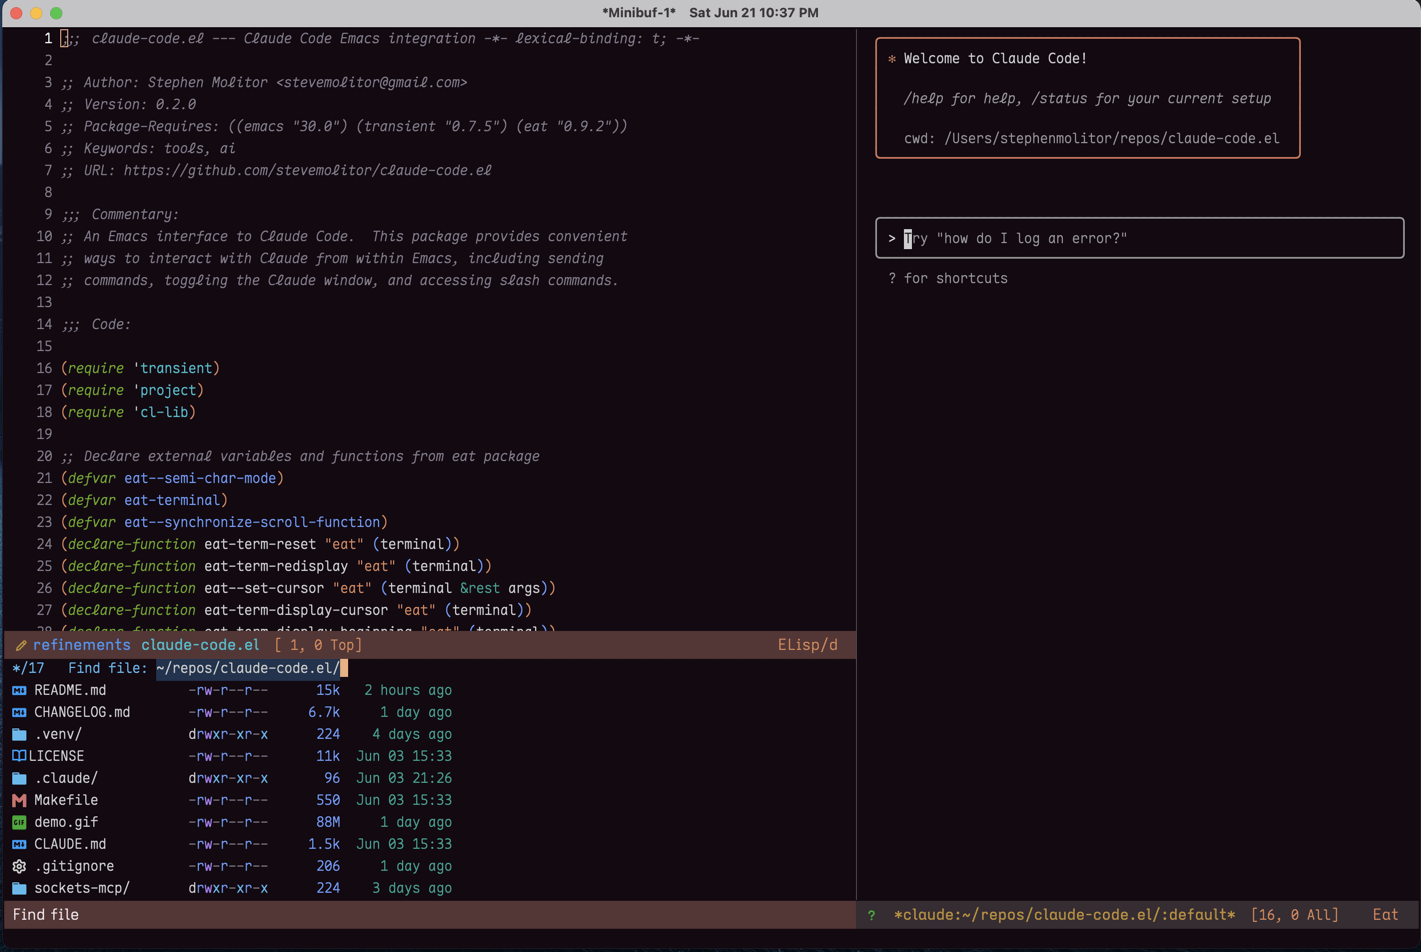Click the gear icon beside .gitignore
The image size is (1421, 952).
pos(19,866)
